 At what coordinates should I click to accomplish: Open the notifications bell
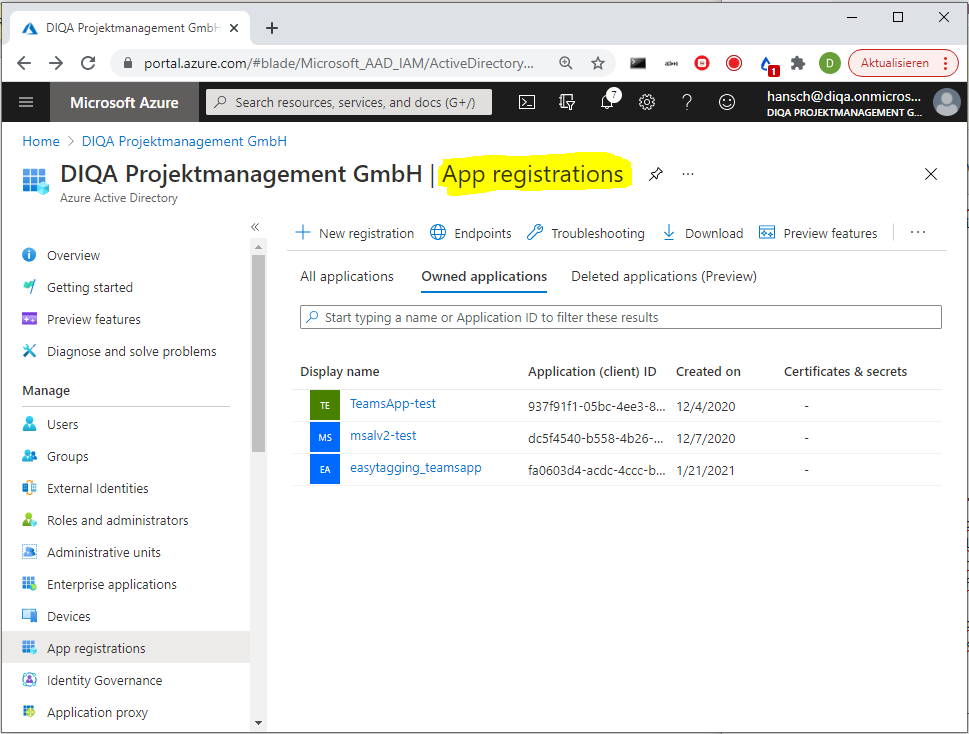(x=607, y=102)
